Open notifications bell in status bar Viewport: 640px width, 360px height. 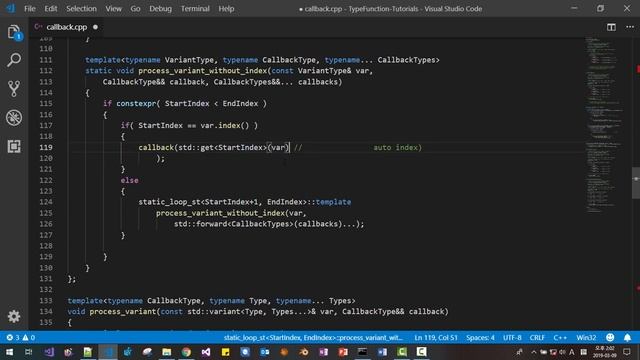[x=627, y=338]
